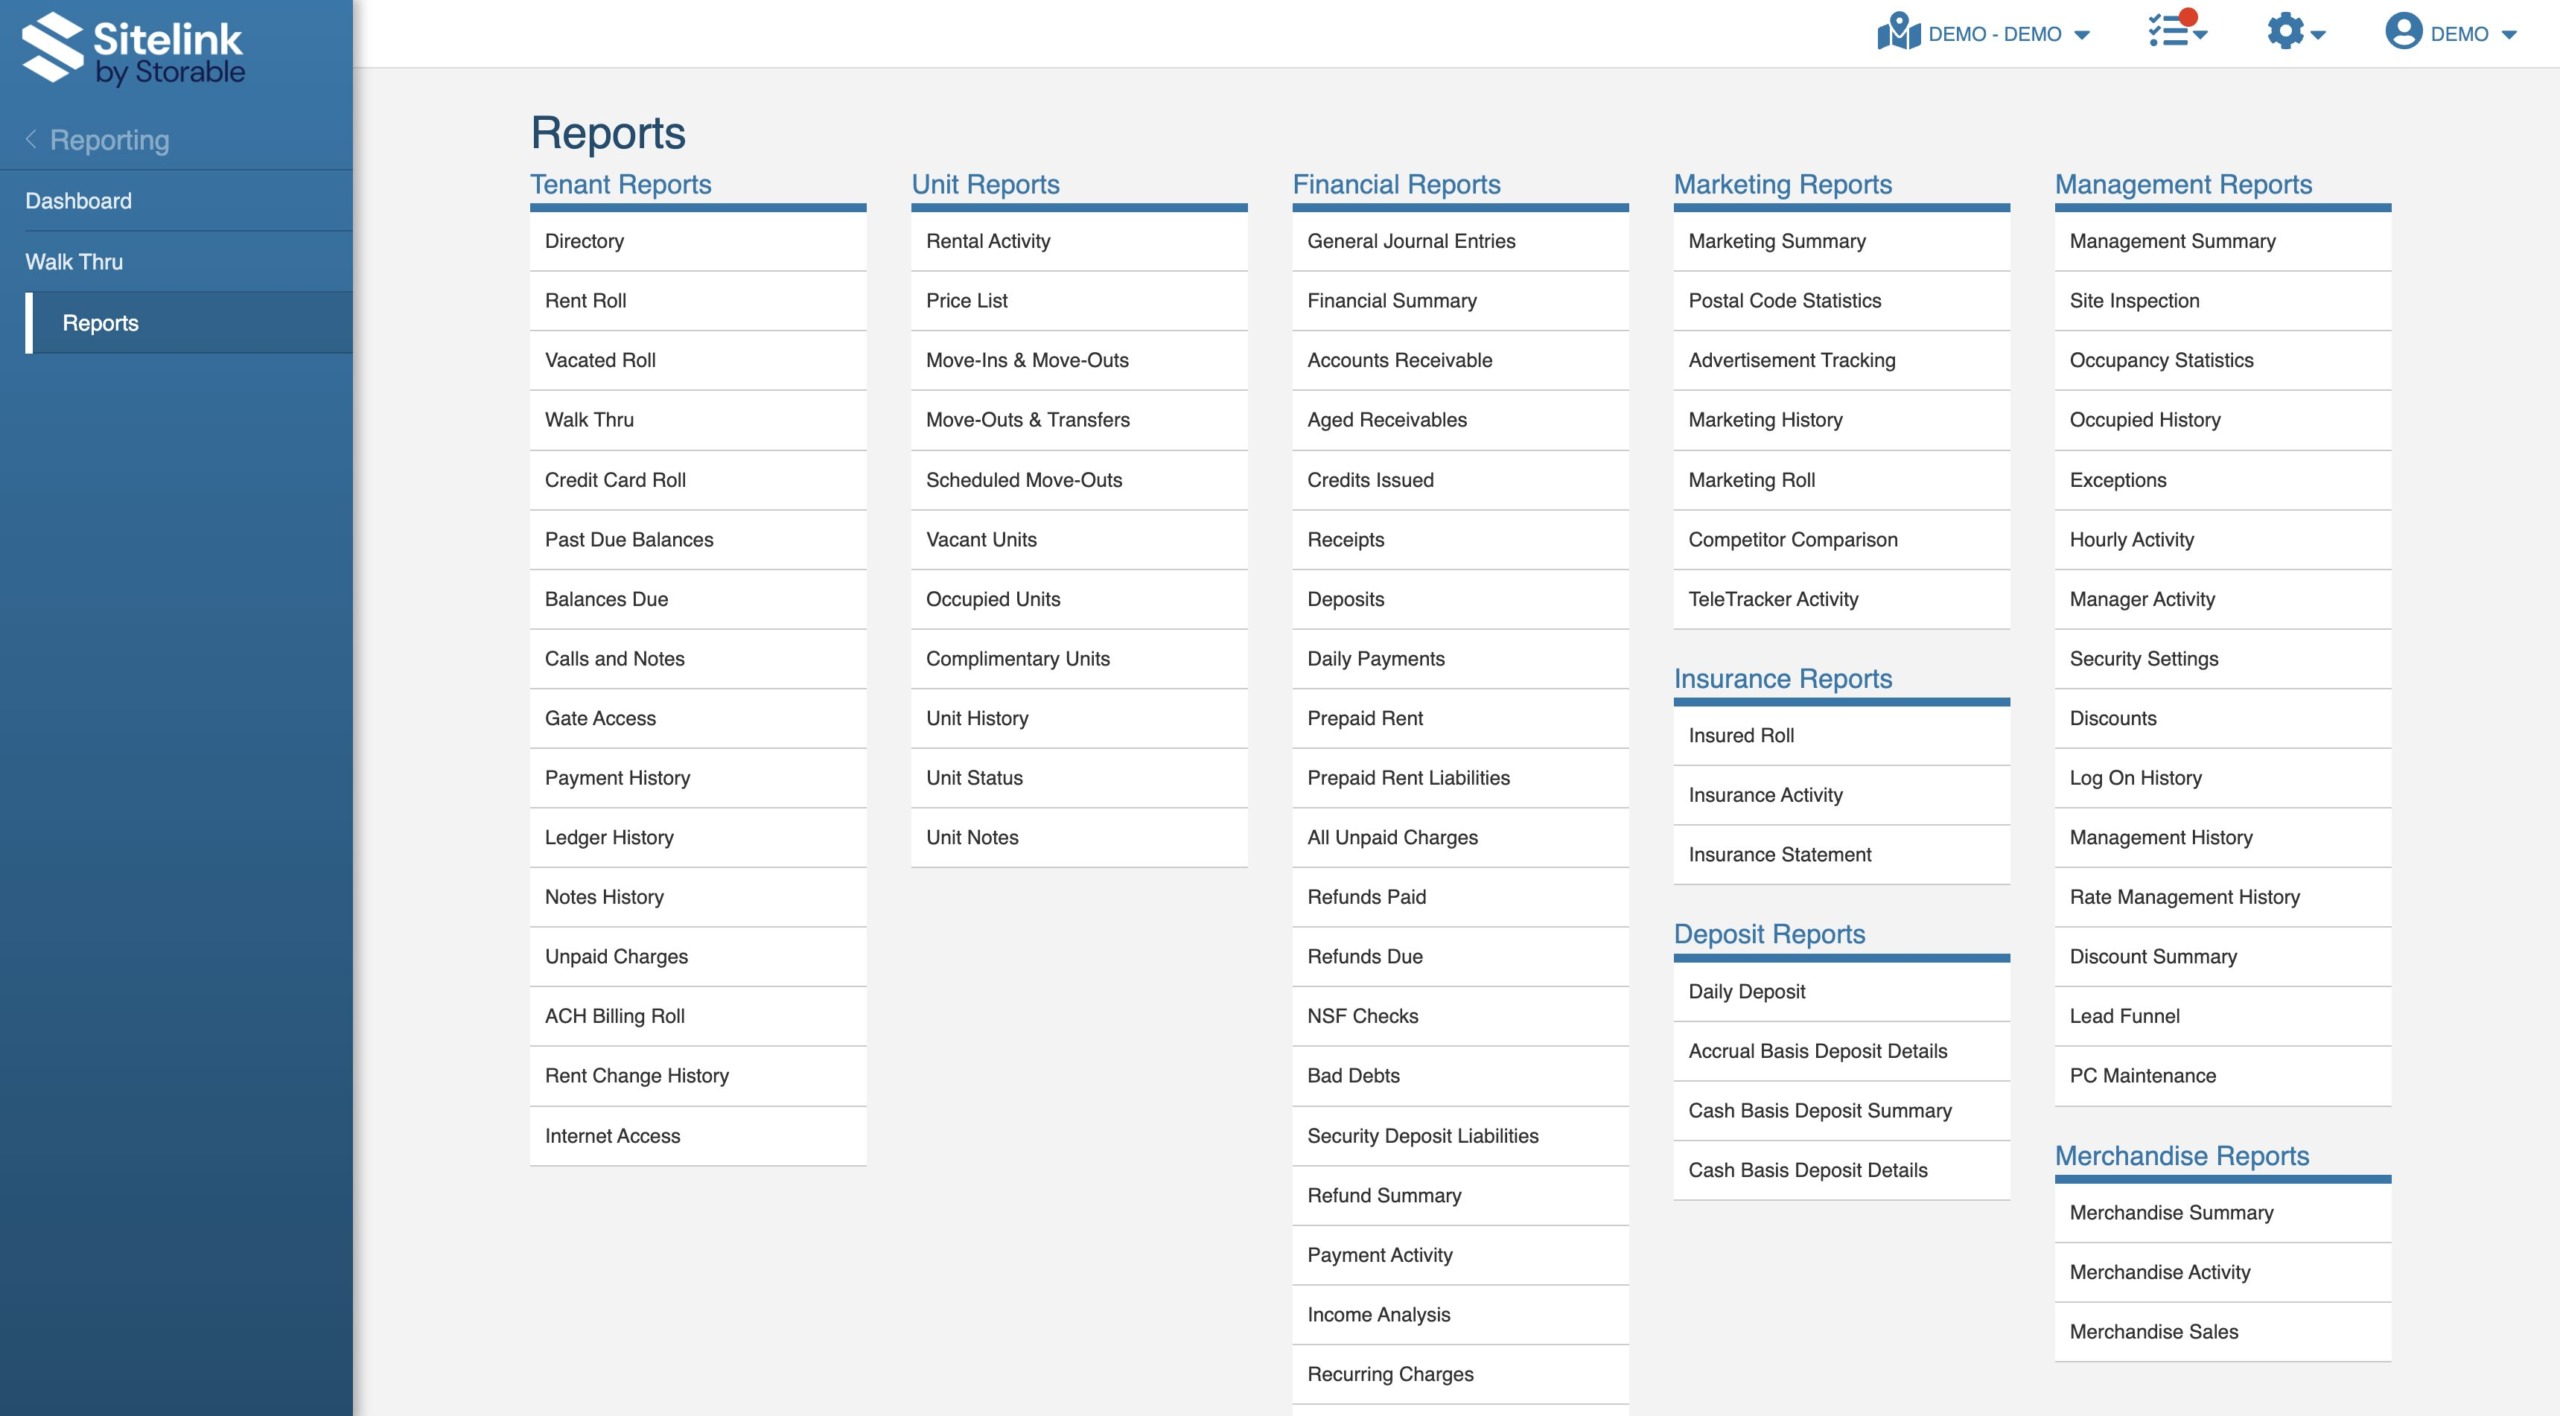Screen dimensions: 2560x1416
Task: Open the Aged Receivables report
Action: point(1386,420)
